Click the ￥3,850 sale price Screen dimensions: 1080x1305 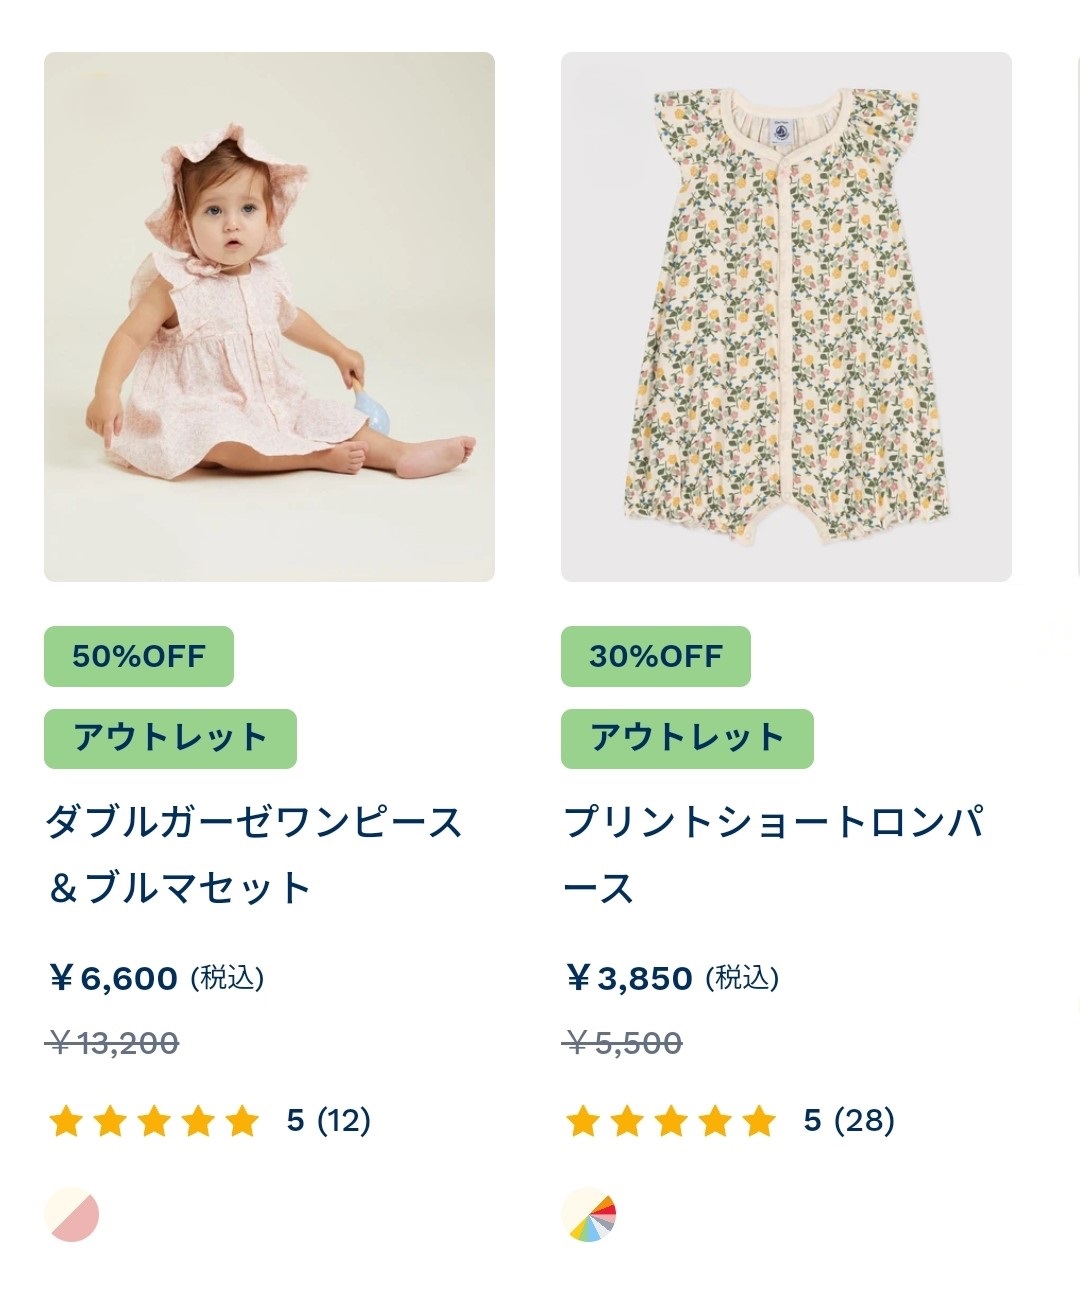(x=629, y=978)
